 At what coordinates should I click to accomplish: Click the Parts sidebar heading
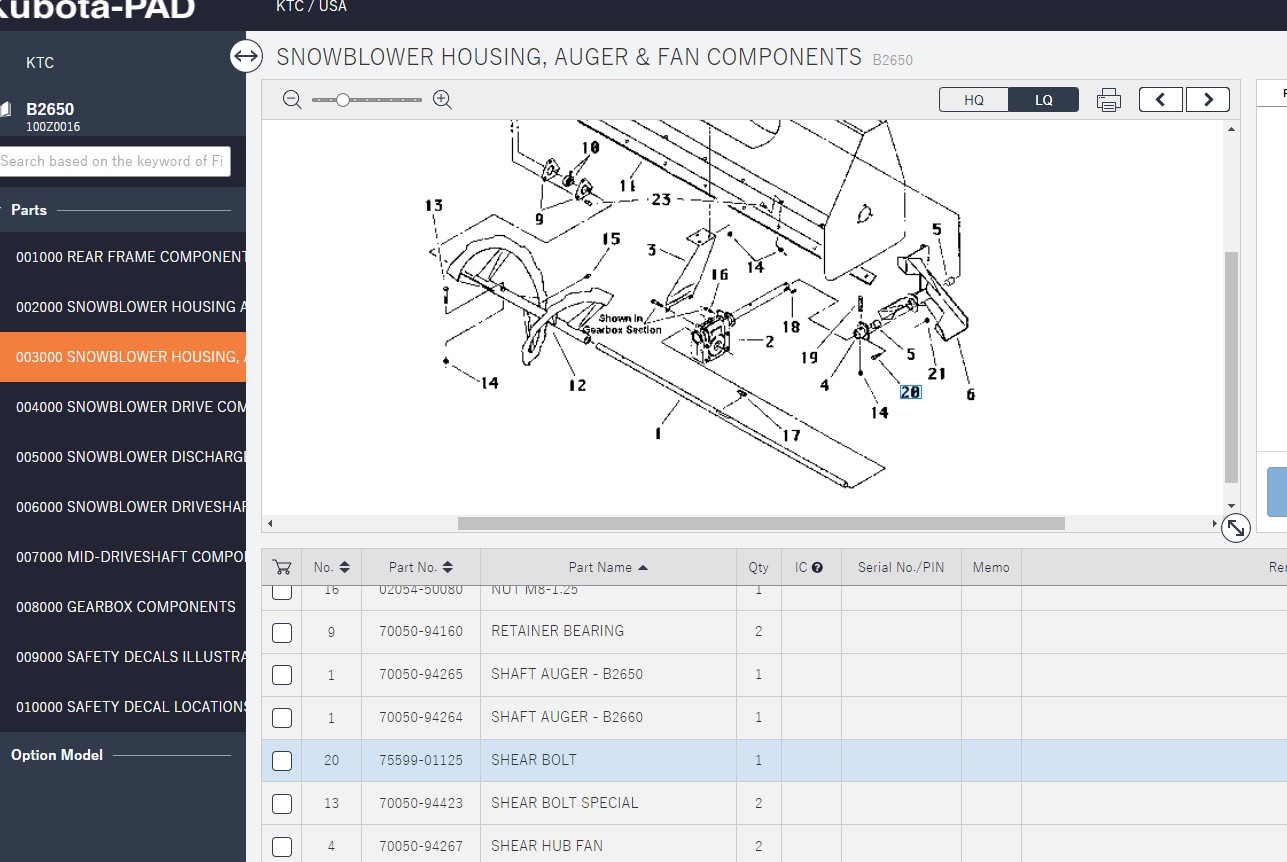click(x=29, y=210)
